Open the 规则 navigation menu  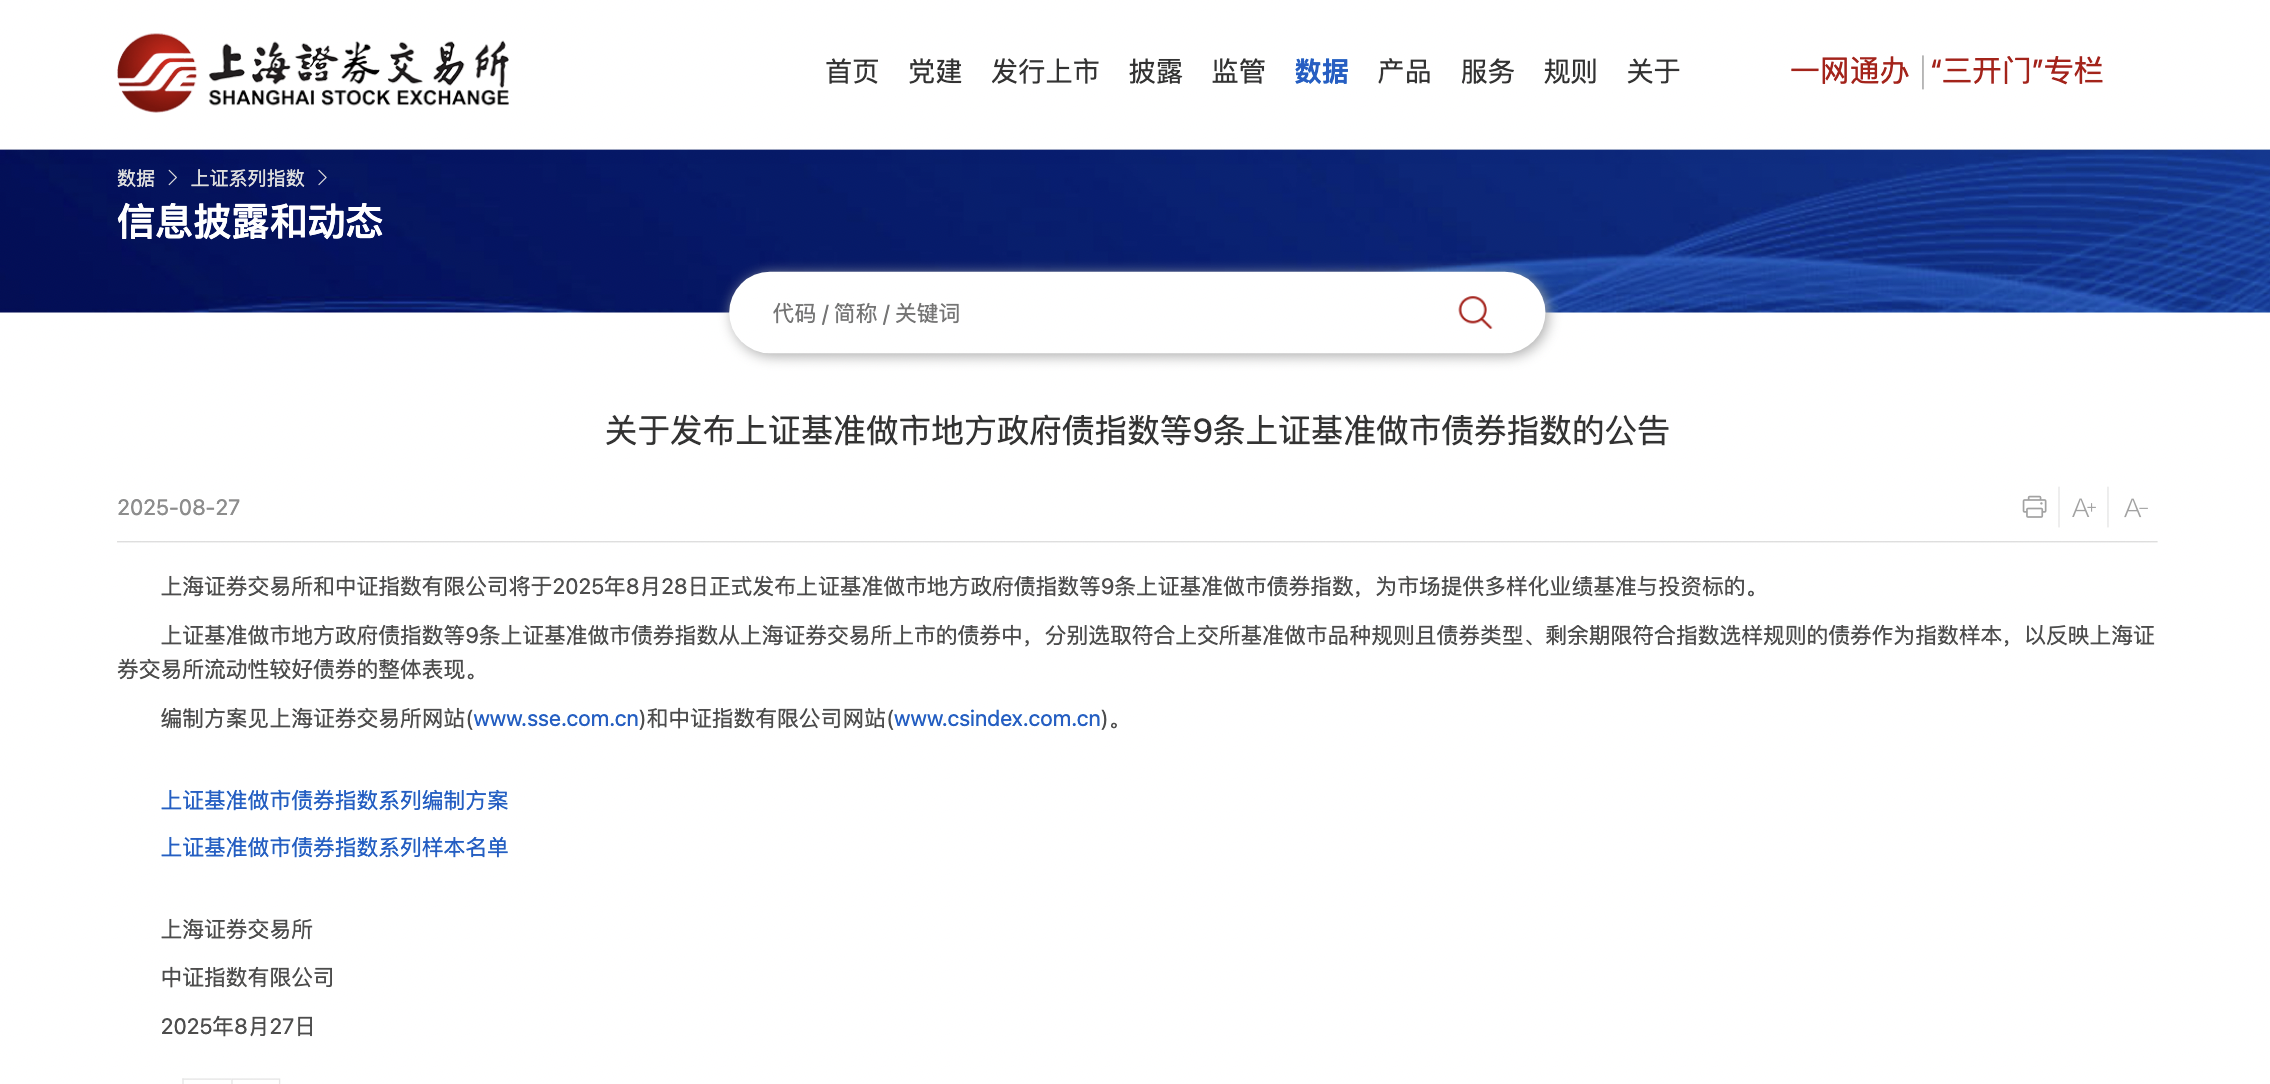tap(1570, 72)
